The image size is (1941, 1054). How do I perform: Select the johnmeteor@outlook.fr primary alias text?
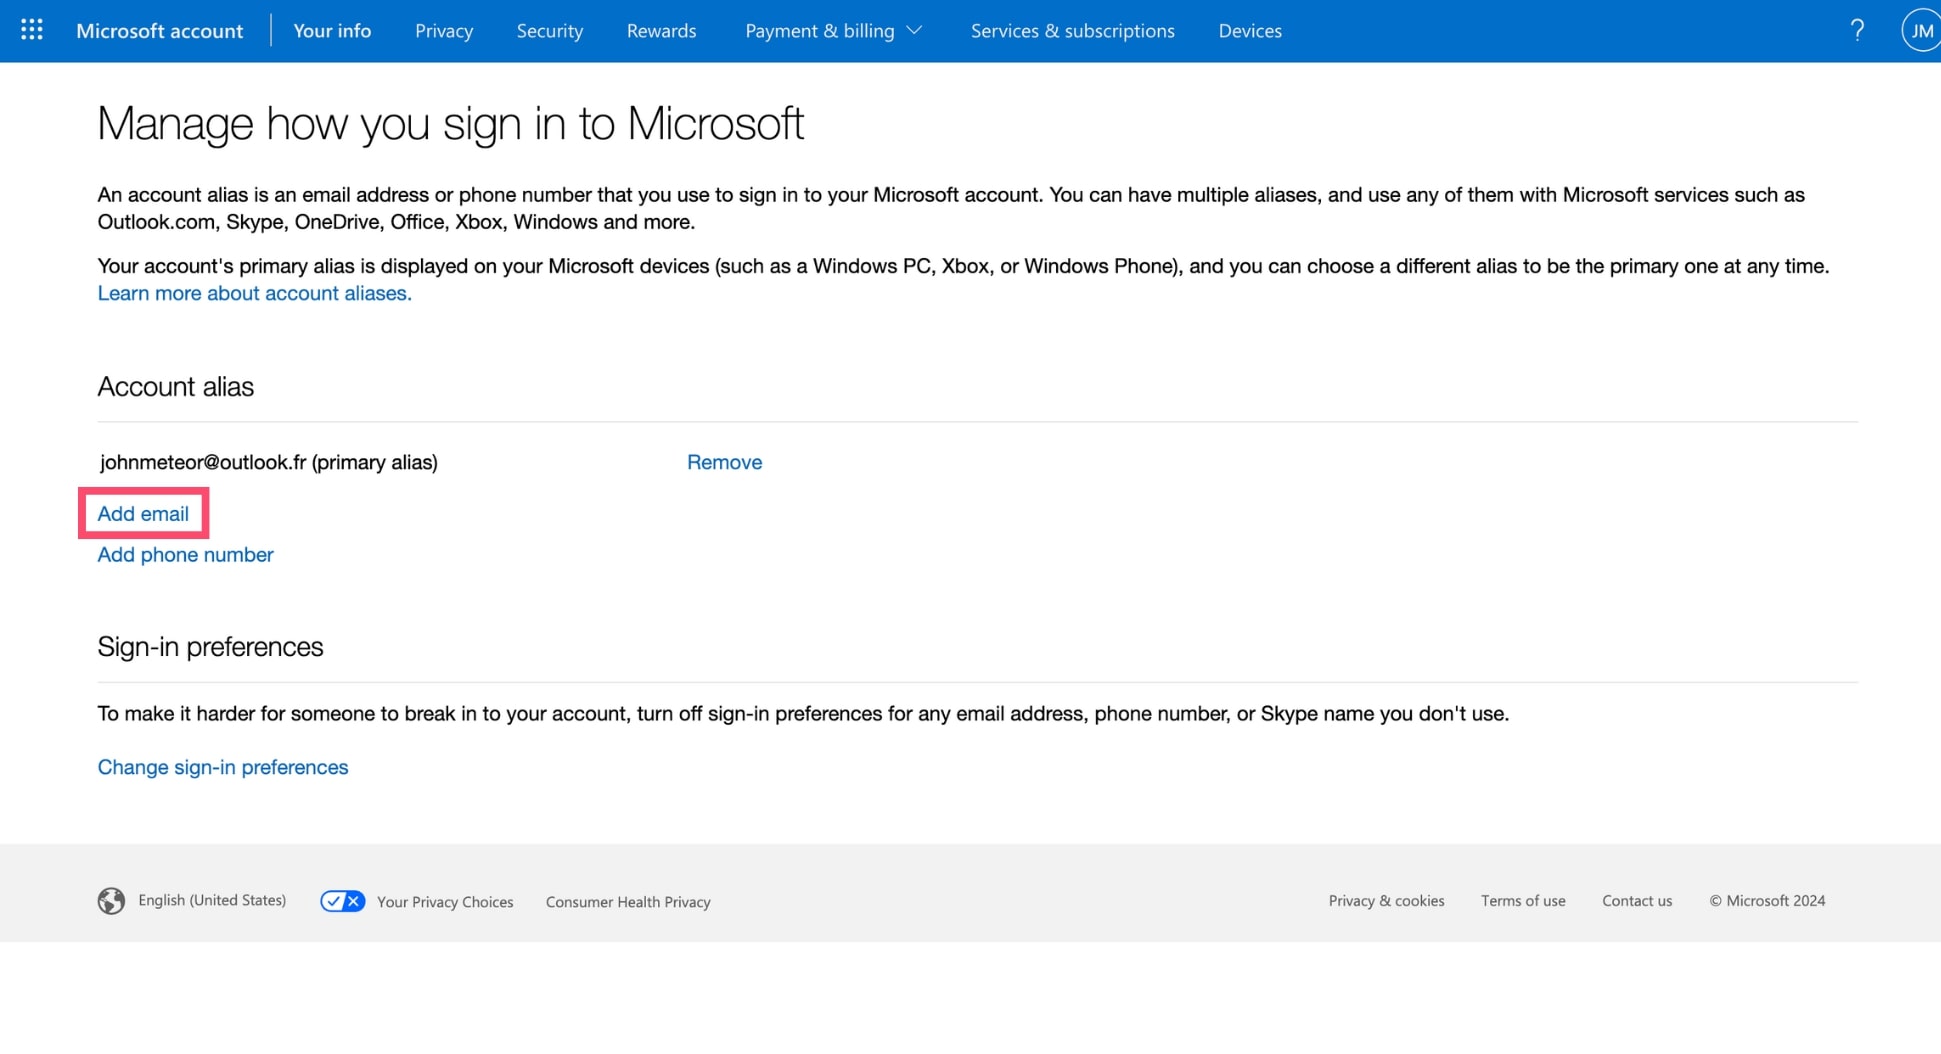tap(269, 462)
